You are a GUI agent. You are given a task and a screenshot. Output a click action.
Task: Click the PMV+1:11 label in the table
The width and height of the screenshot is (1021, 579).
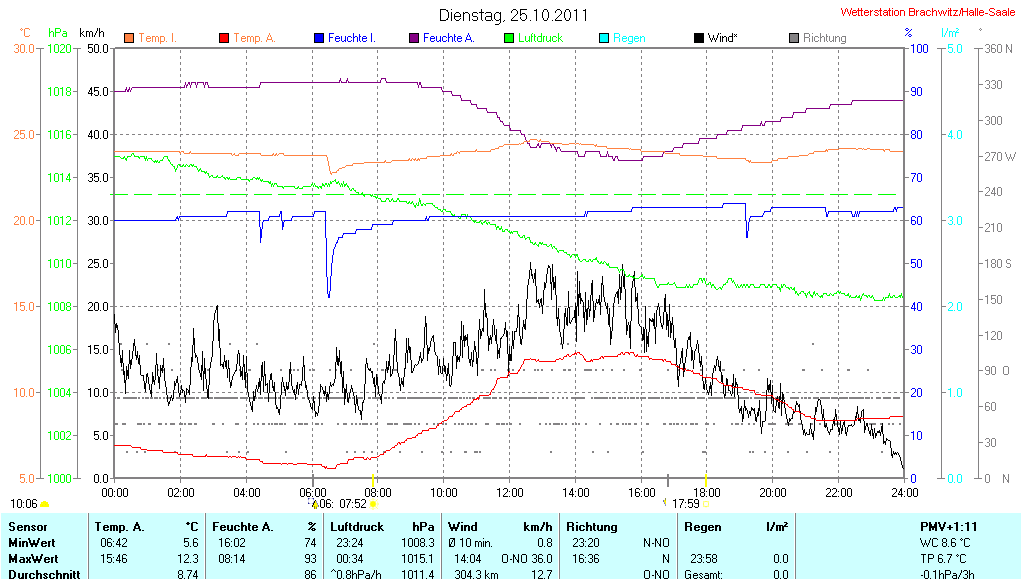point(950,526)
